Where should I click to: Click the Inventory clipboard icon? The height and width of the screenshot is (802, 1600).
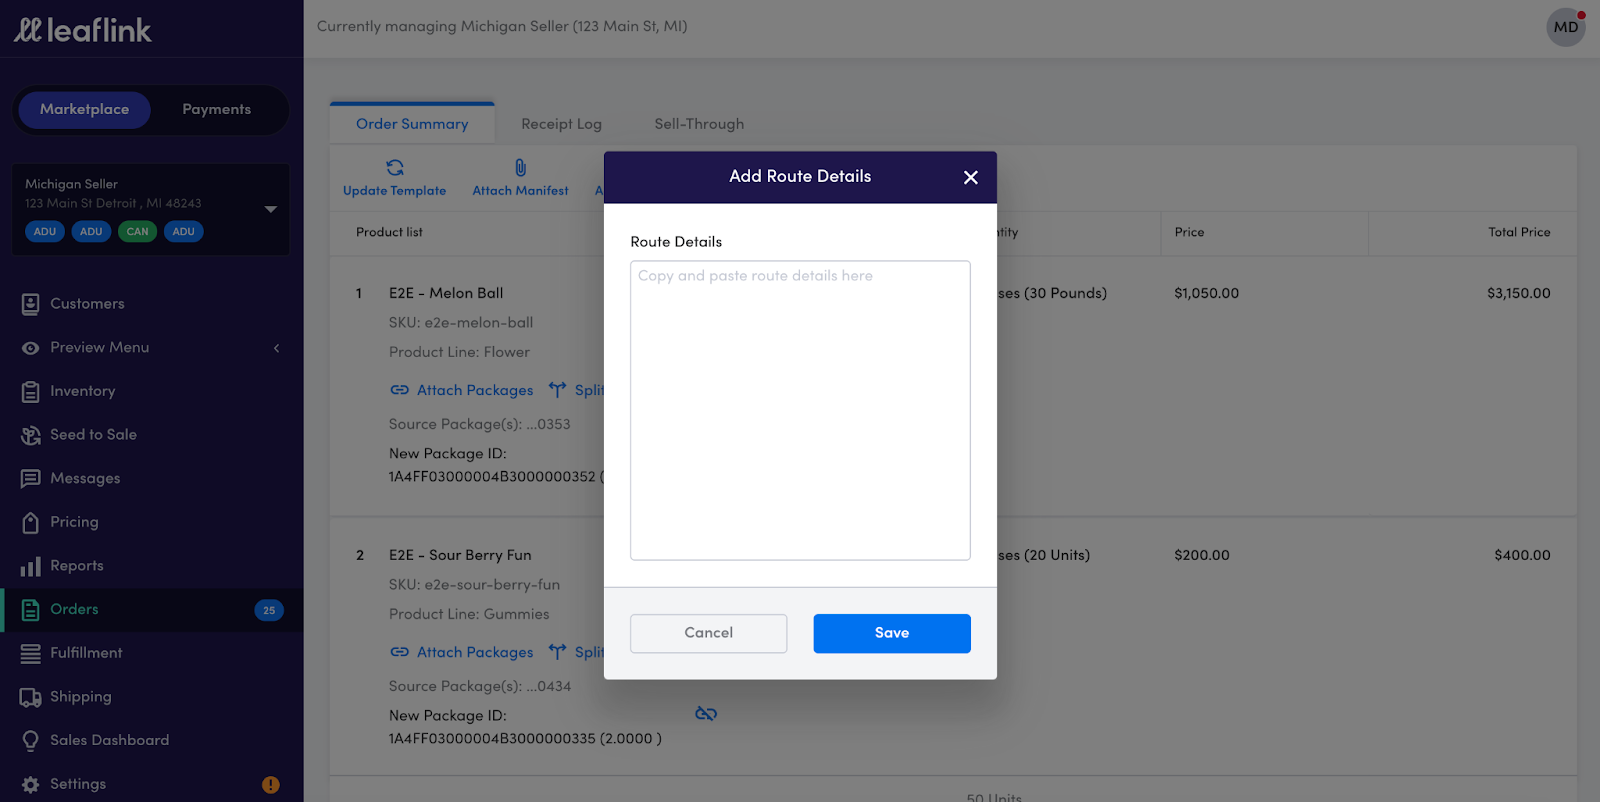[30, 392]
